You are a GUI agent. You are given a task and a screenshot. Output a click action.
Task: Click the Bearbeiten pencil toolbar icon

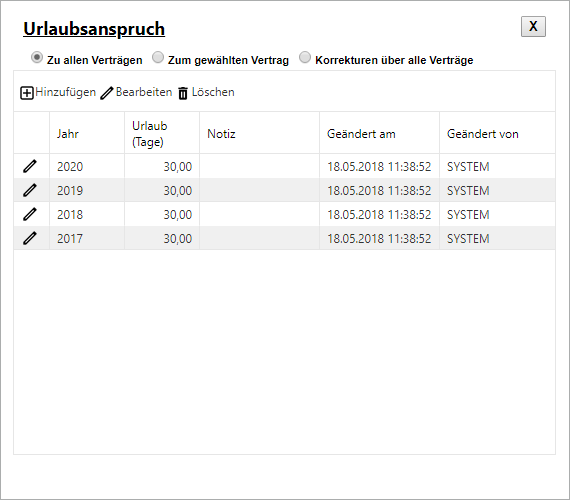coord(107,93)
